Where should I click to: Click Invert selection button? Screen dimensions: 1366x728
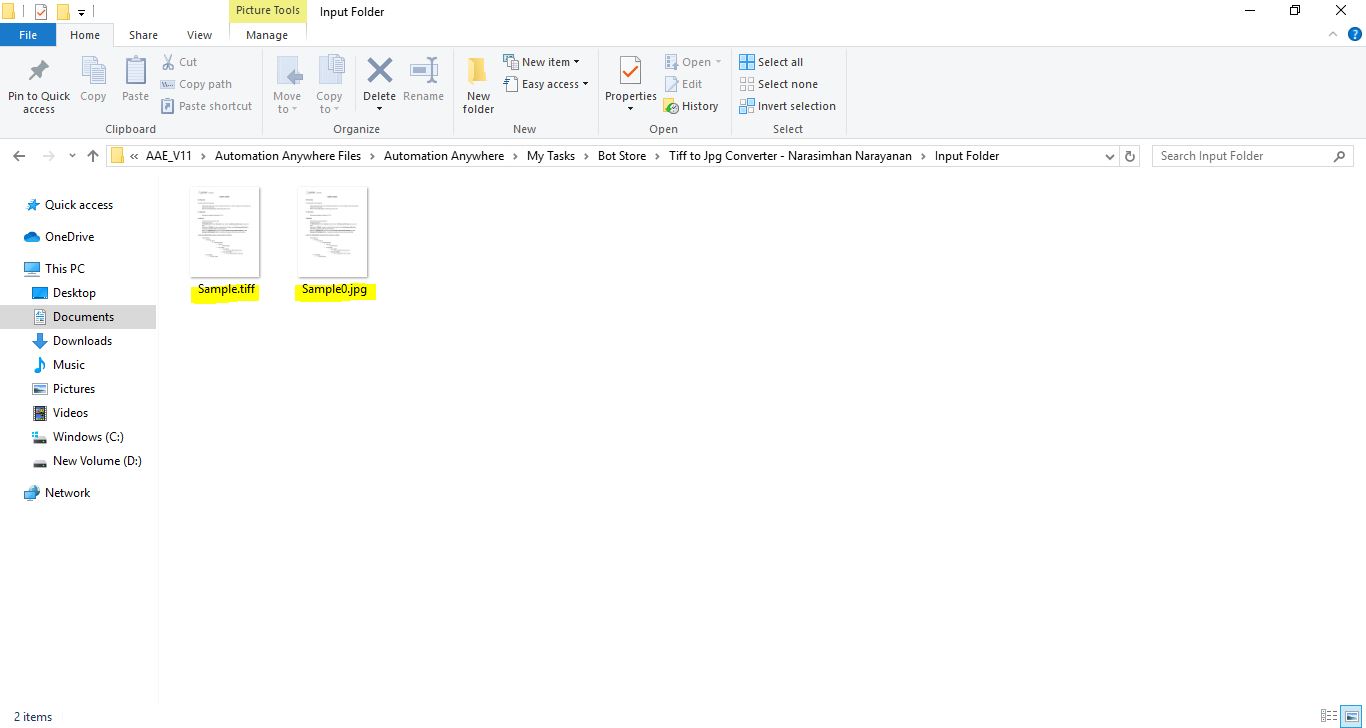pos(787,106)
